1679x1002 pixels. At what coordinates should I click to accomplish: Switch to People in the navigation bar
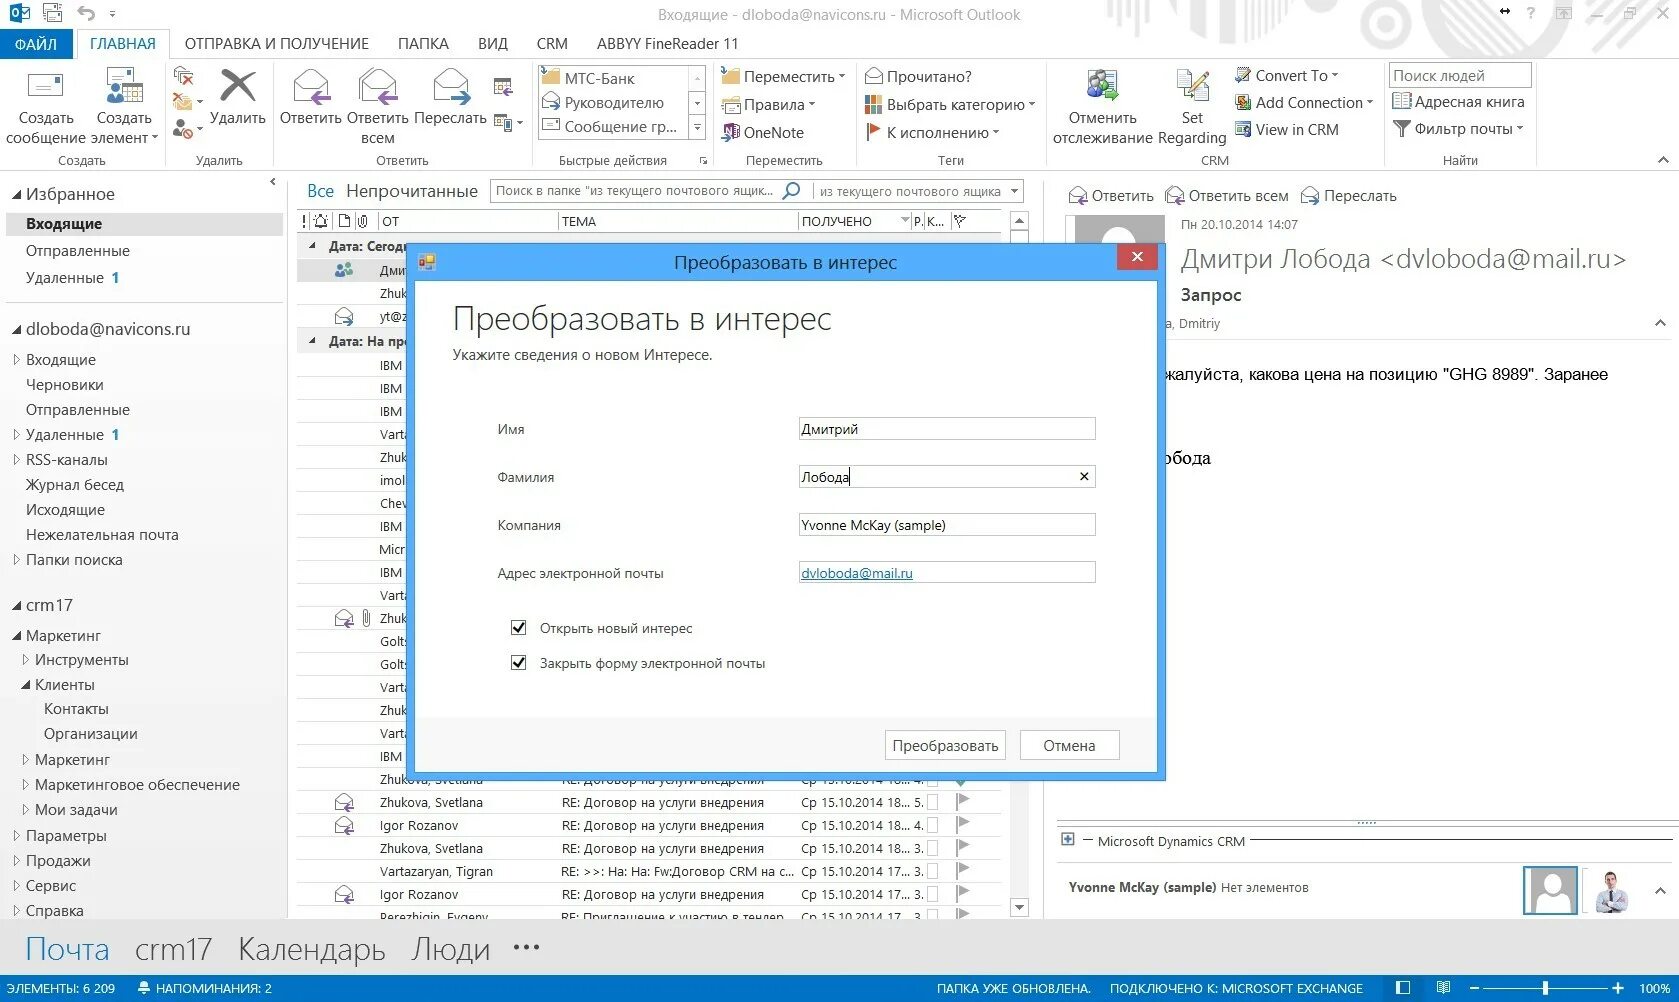pyautogui.click(x=451, y=949)
